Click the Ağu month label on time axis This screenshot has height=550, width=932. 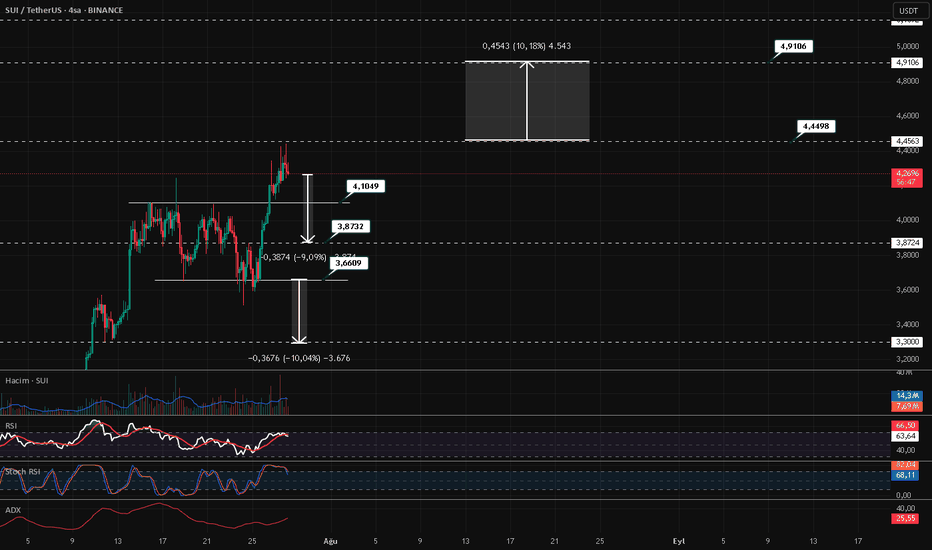(x=330, y=541)
